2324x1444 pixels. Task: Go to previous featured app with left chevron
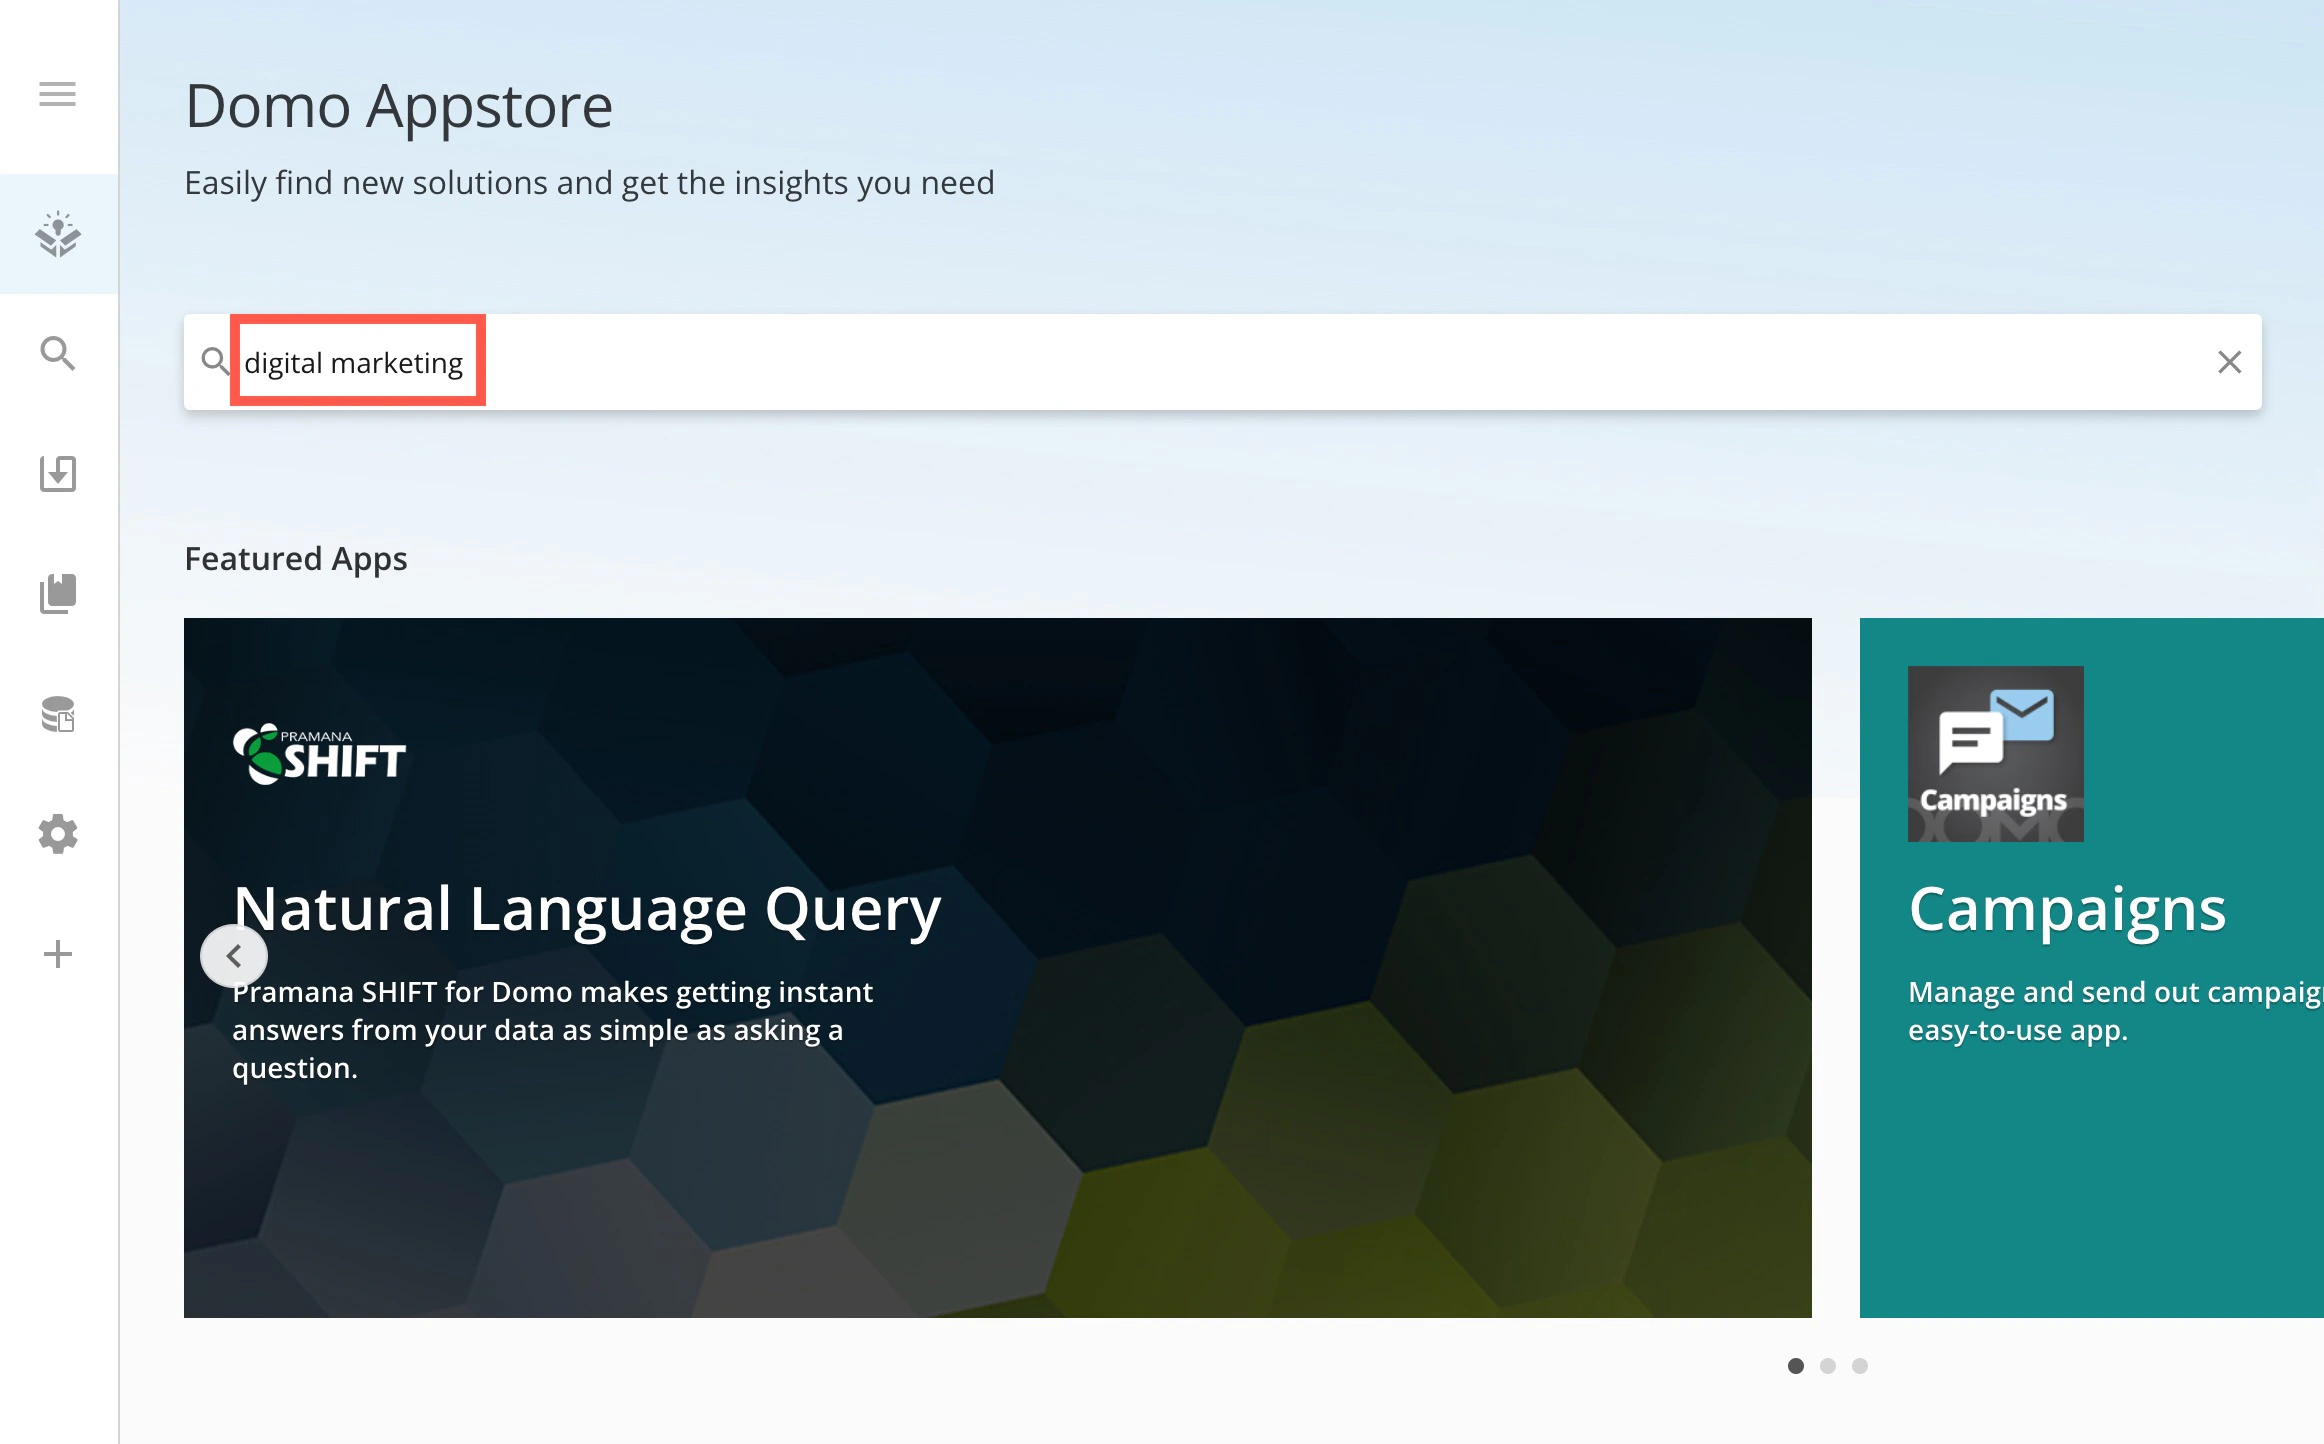tap(234, 956)
